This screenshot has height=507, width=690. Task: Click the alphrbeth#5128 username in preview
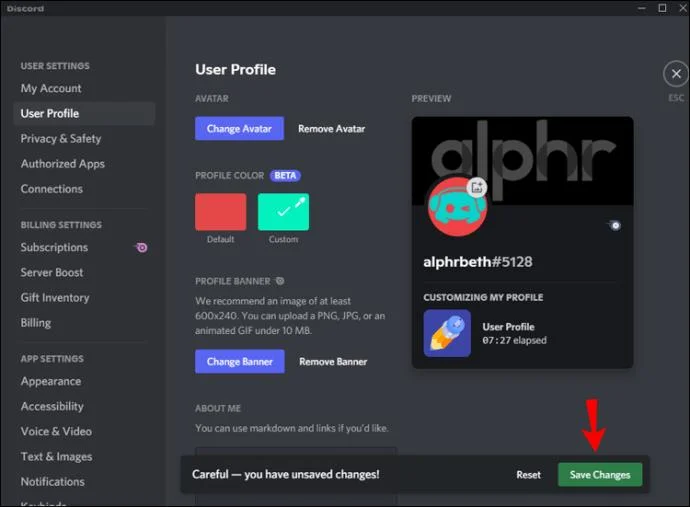click(x=477, y=262)
